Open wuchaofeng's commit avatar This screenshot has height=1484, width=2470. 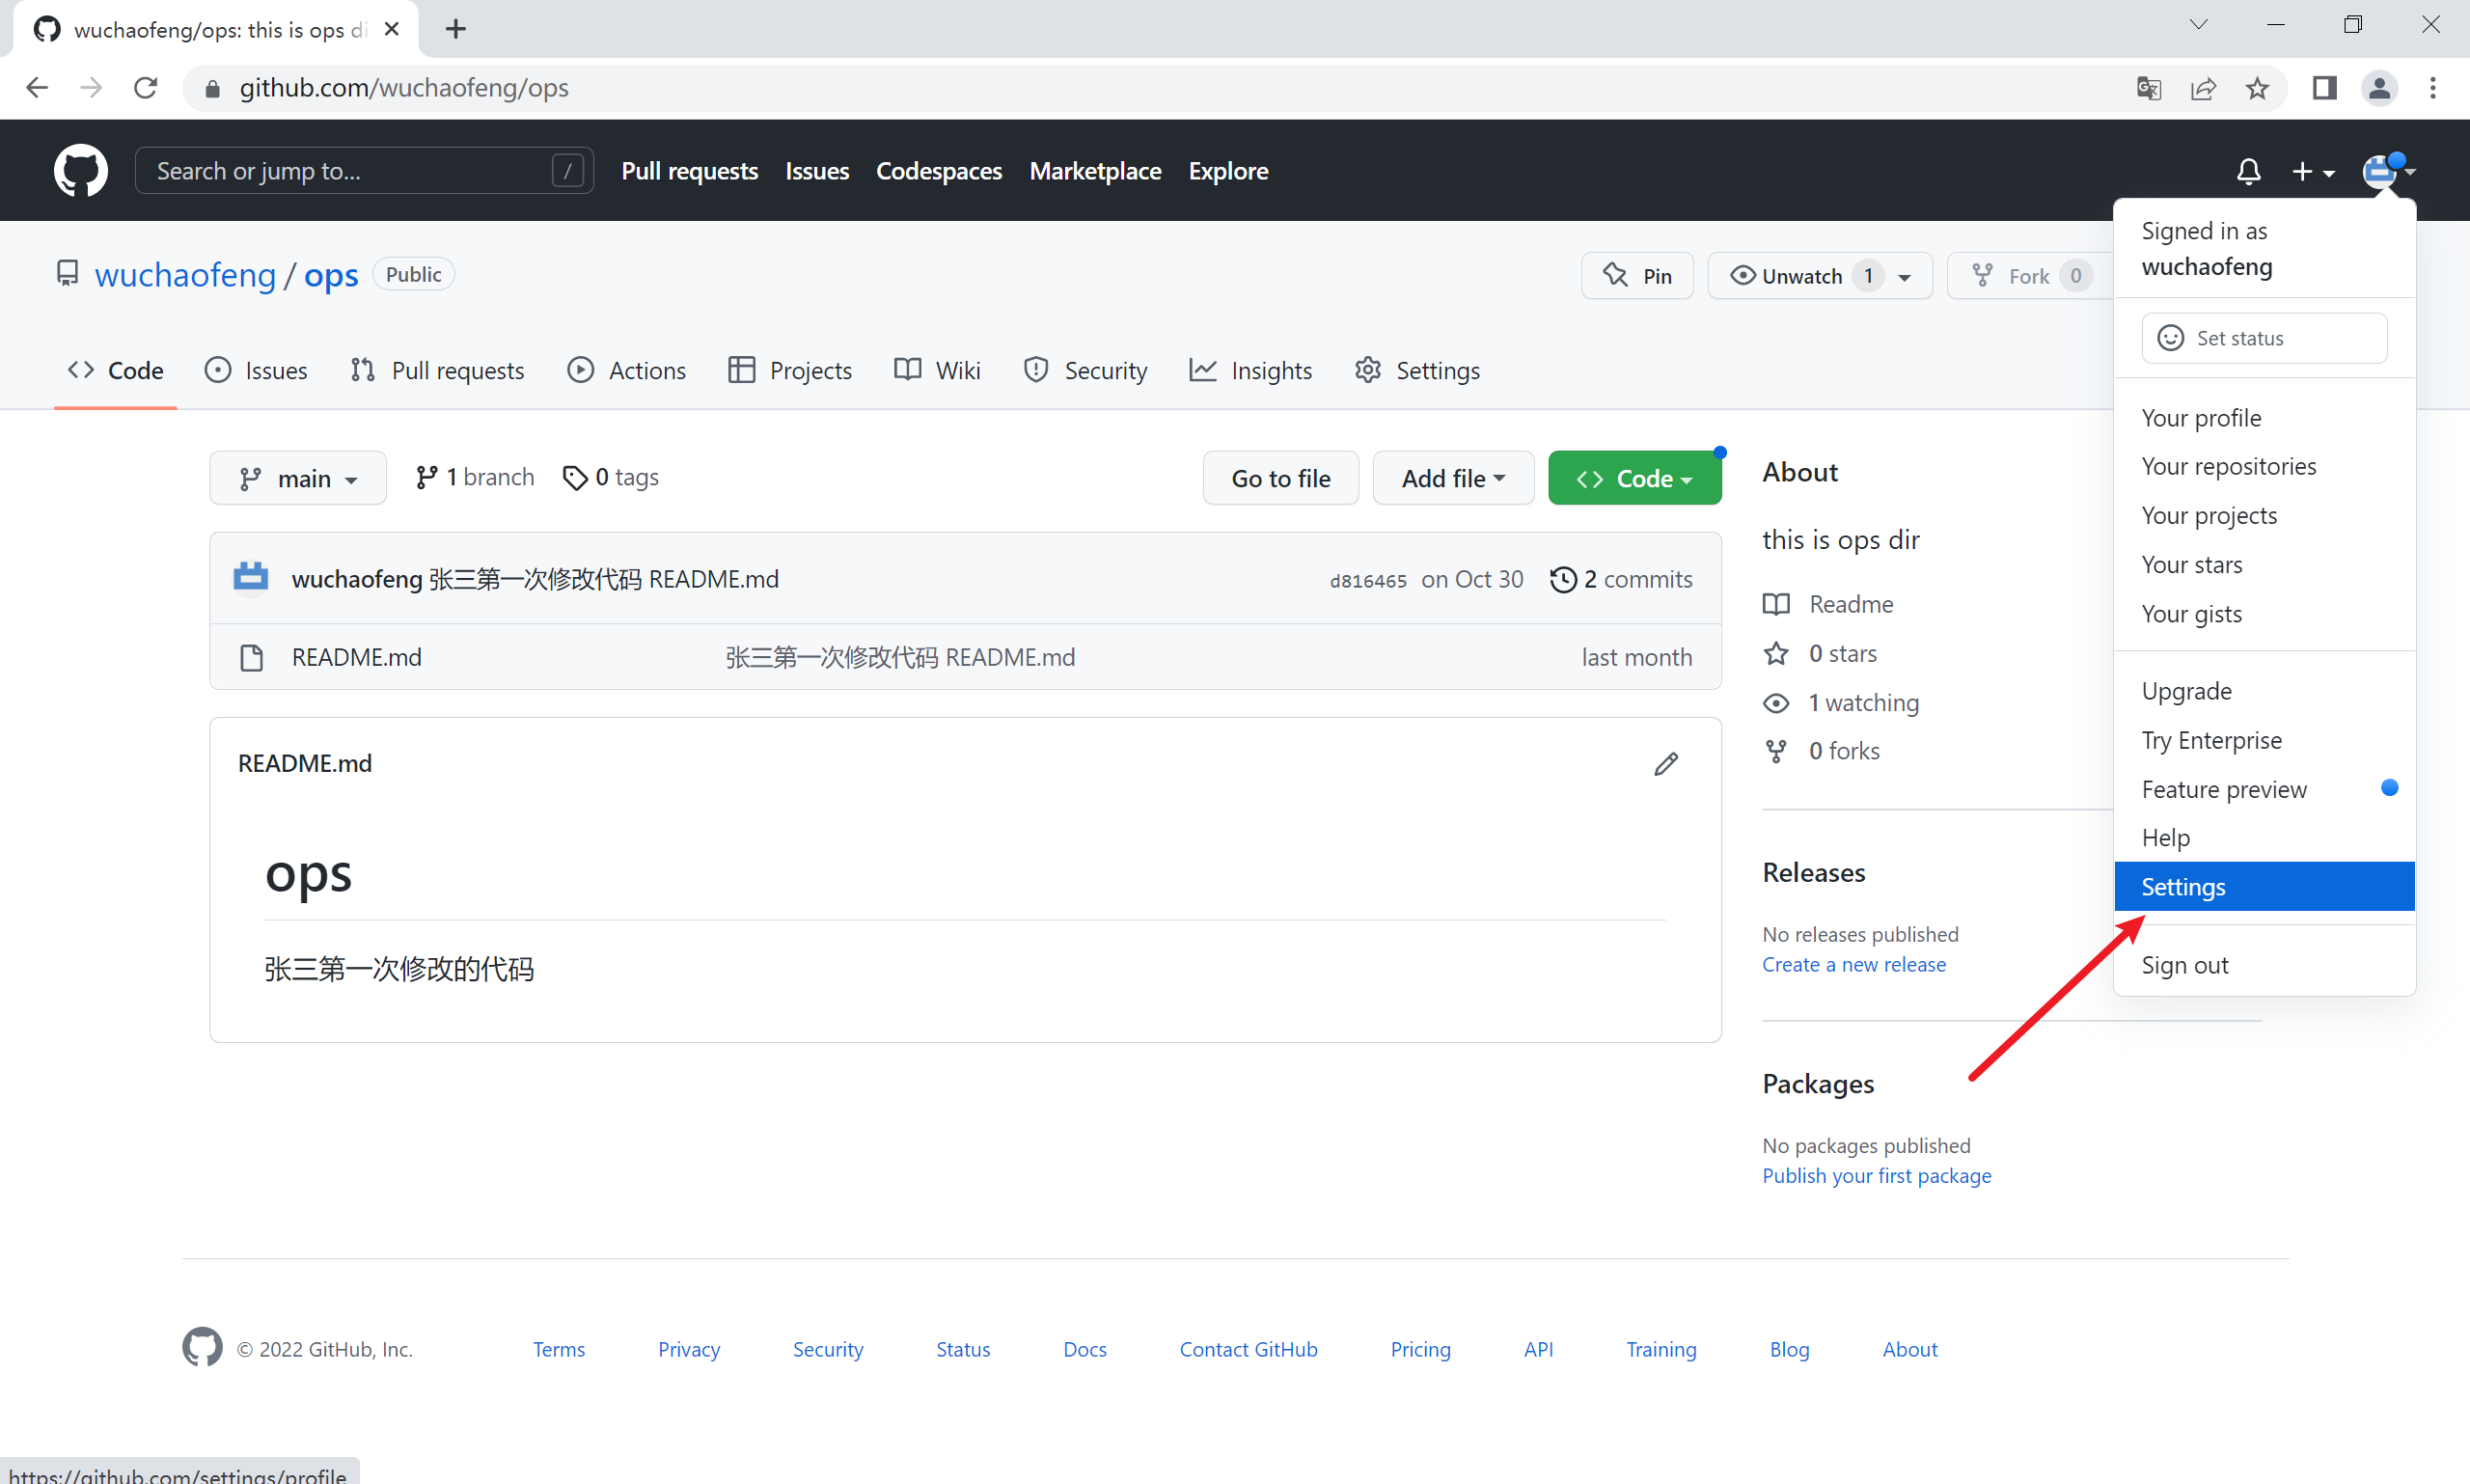pyautogui.click(x=250, y=578)
